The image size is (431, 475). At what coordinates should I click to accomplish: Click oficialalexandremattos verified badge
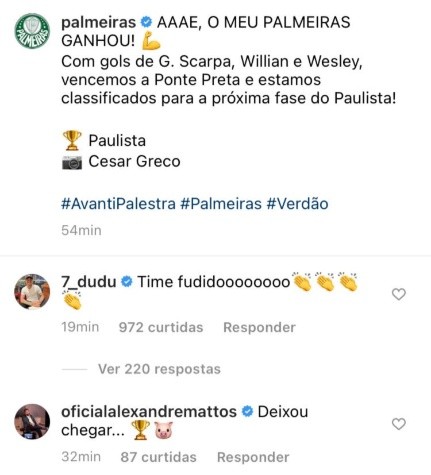tap(247, 412)
